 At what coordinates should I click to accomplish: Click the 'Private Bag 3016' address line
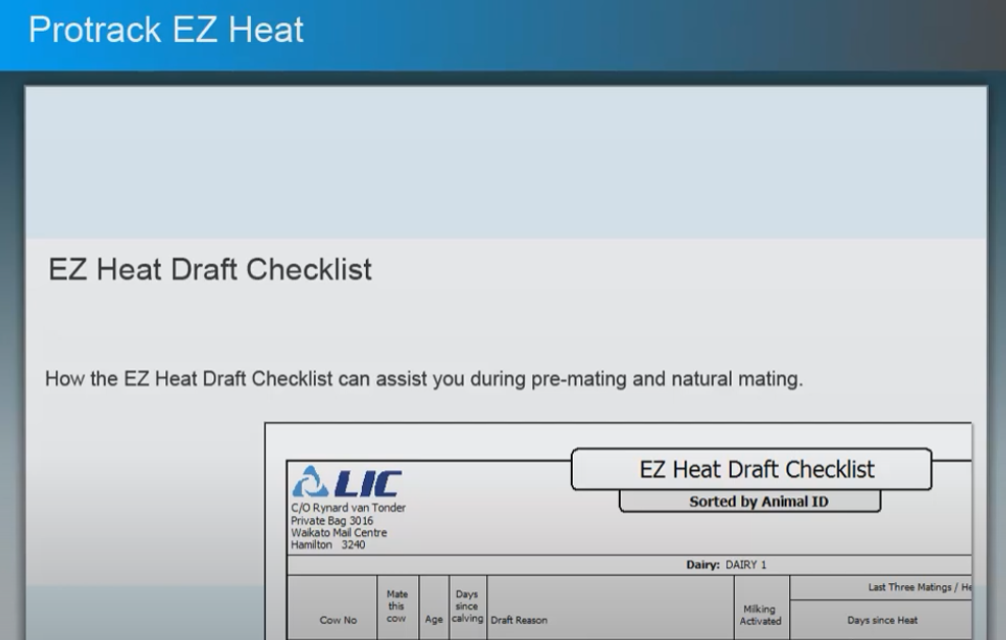click(x=332, y=520)
